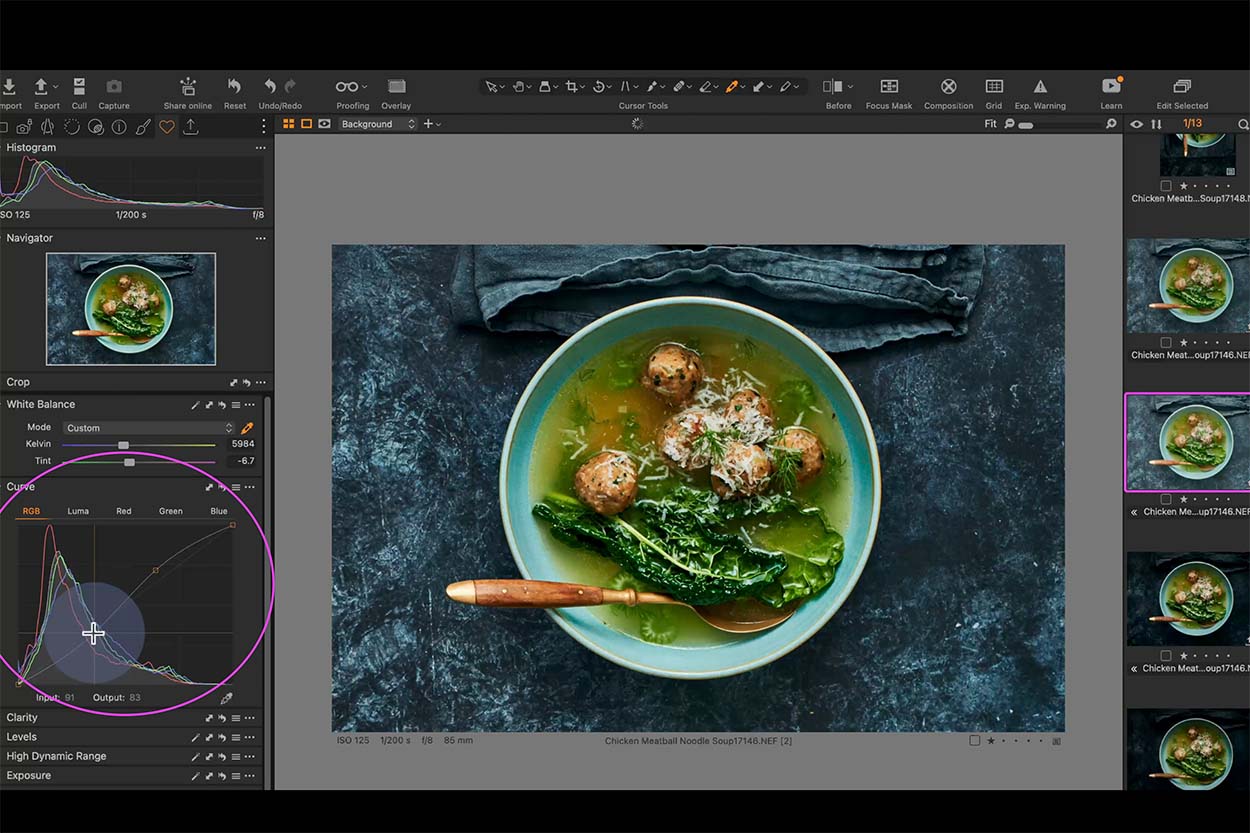Image resolution: width=1250 pixels, height=833 pixels.
Task: Select the White Balance eyedropper picker
Action: [x=247, y=426]
